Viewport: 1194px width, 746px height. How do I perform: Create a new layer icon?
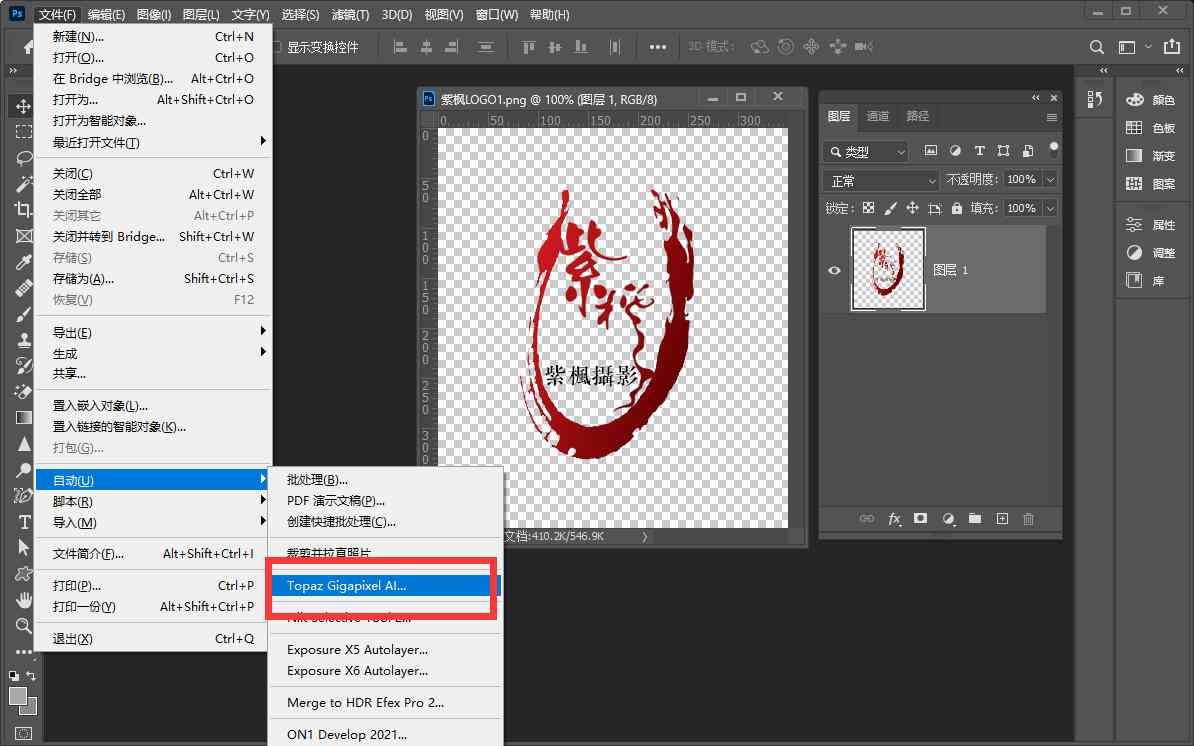[1002, 518]
